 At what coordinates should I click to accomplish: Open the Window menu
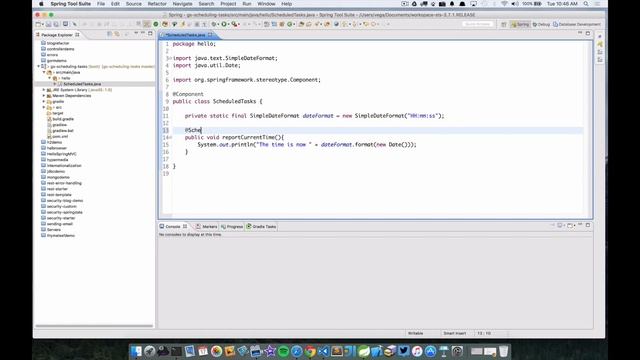266,4
